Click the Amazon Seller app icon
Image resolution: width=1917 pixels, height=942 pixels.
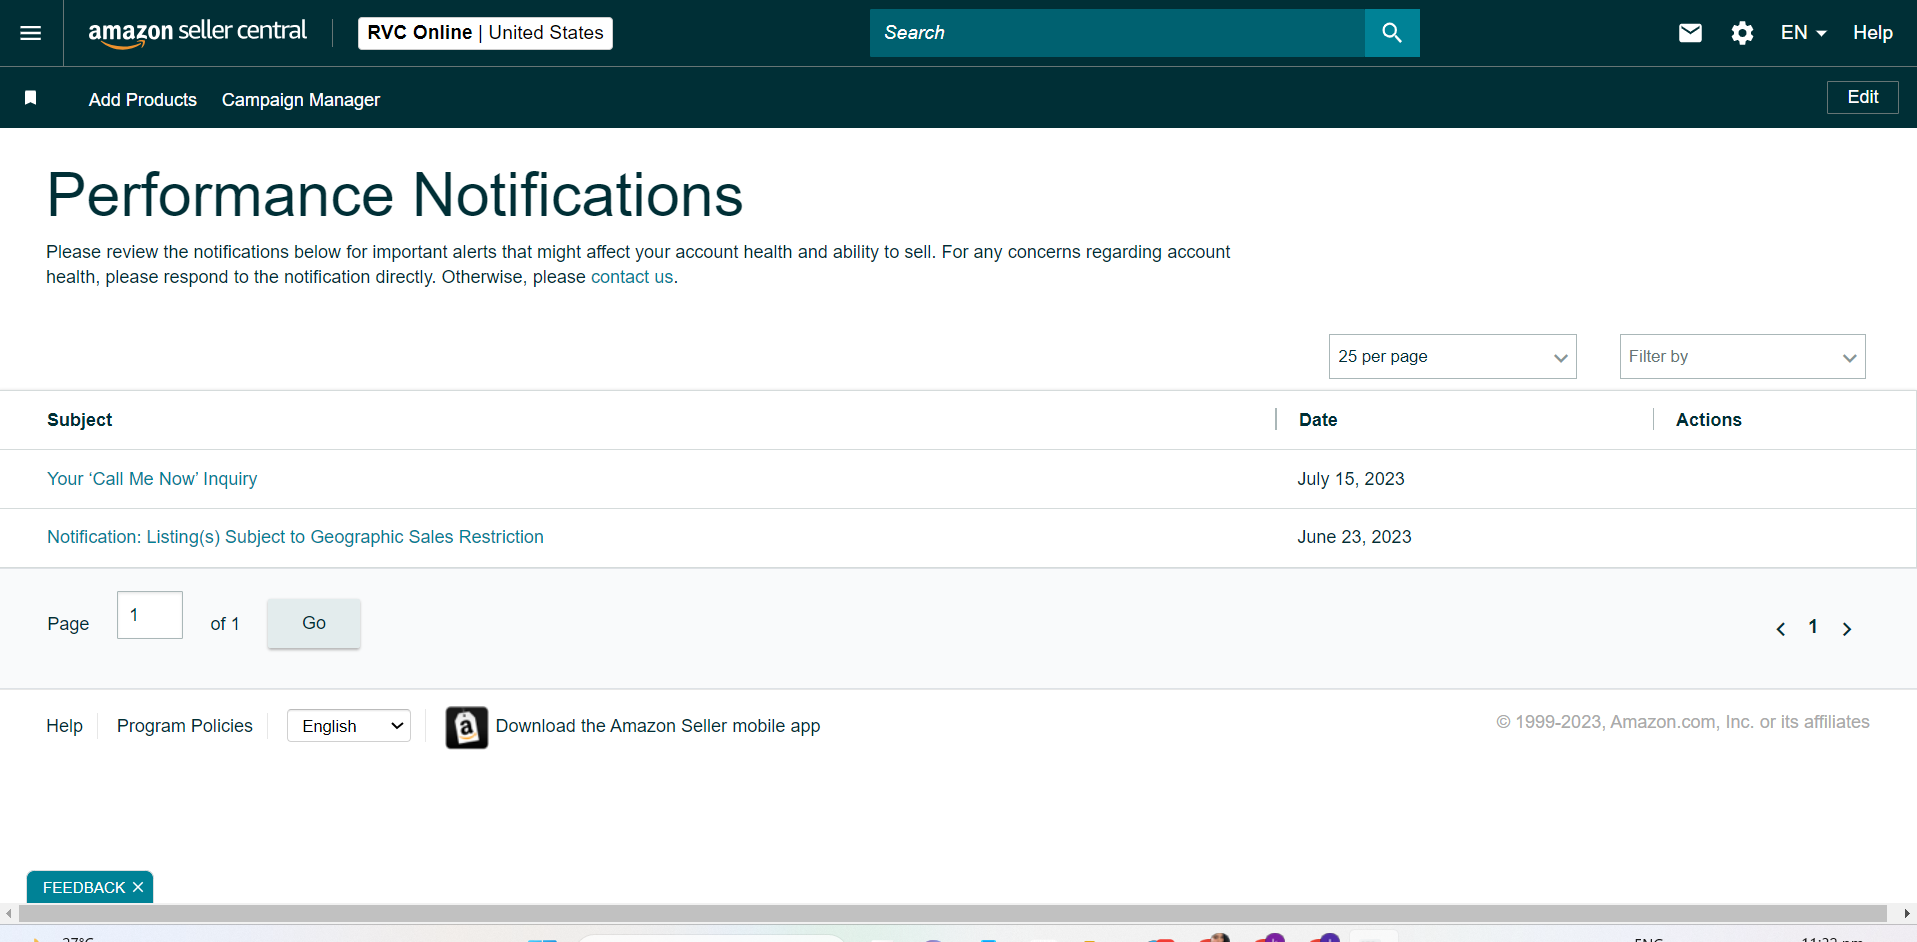tap(466, 727)
